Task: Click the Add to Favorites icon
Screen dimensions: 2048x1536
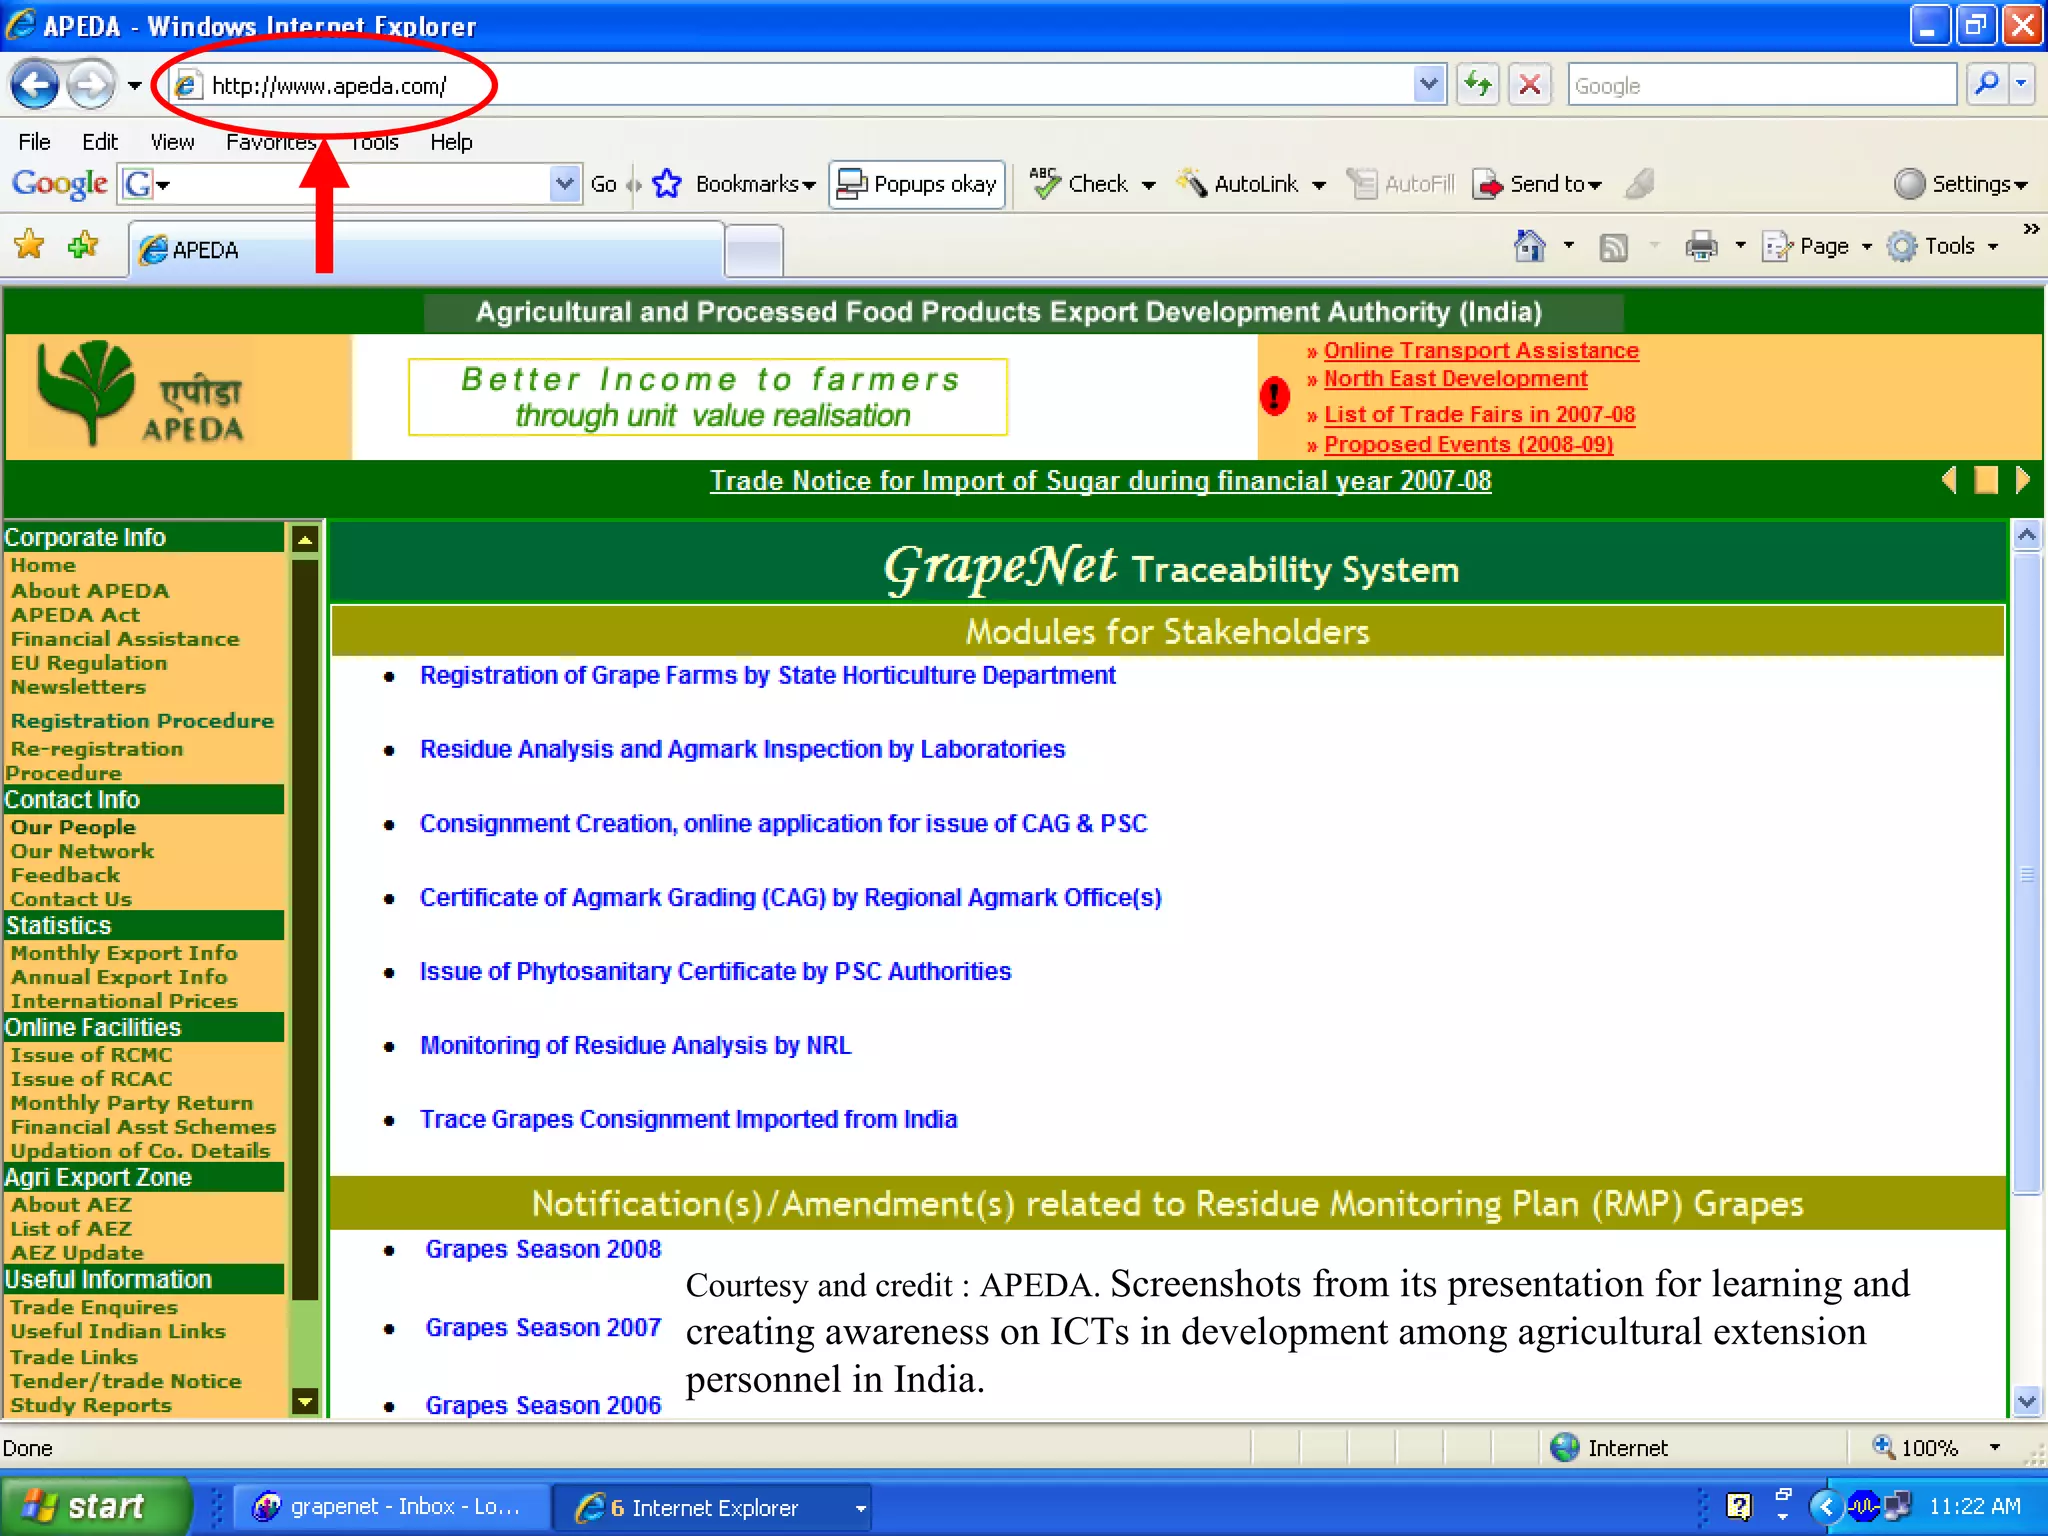Action: pos(83,244)
